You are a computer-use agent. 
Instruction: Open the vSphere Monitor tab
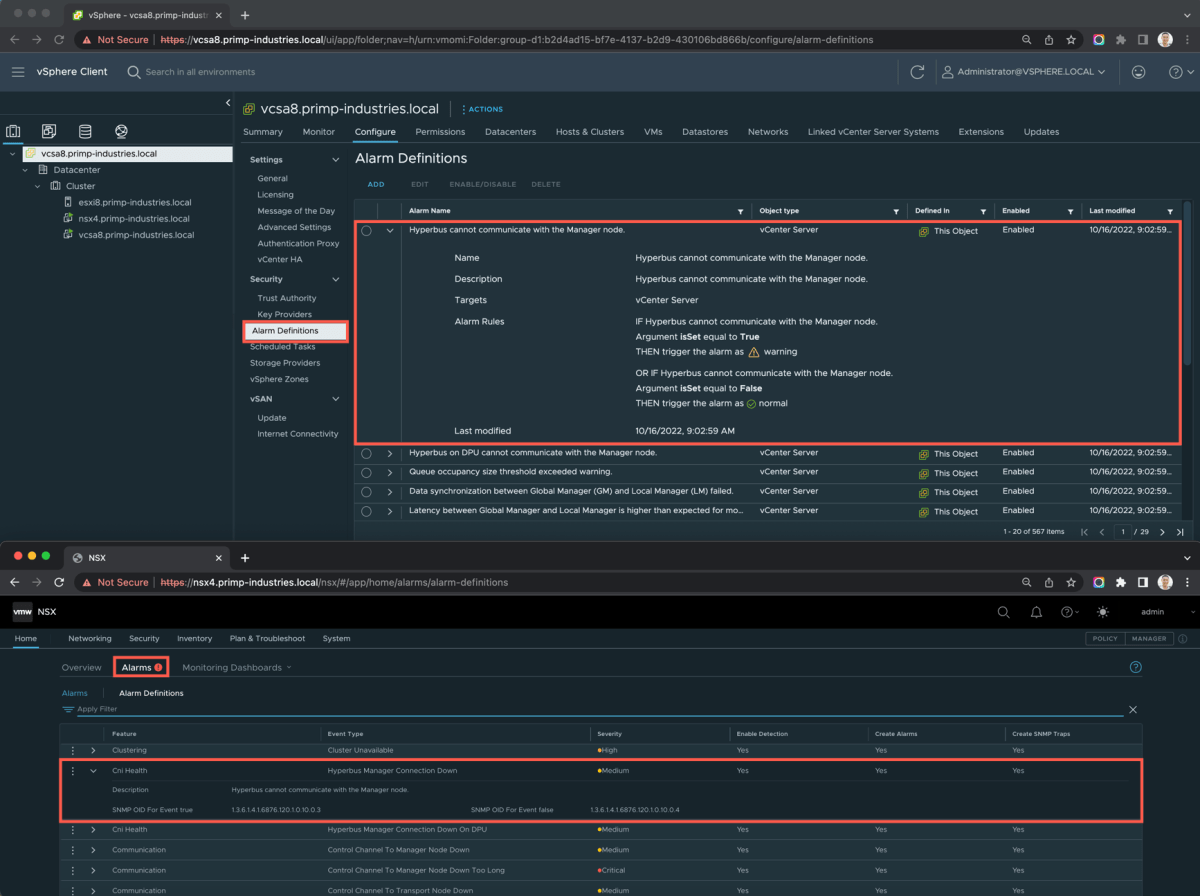319,132
